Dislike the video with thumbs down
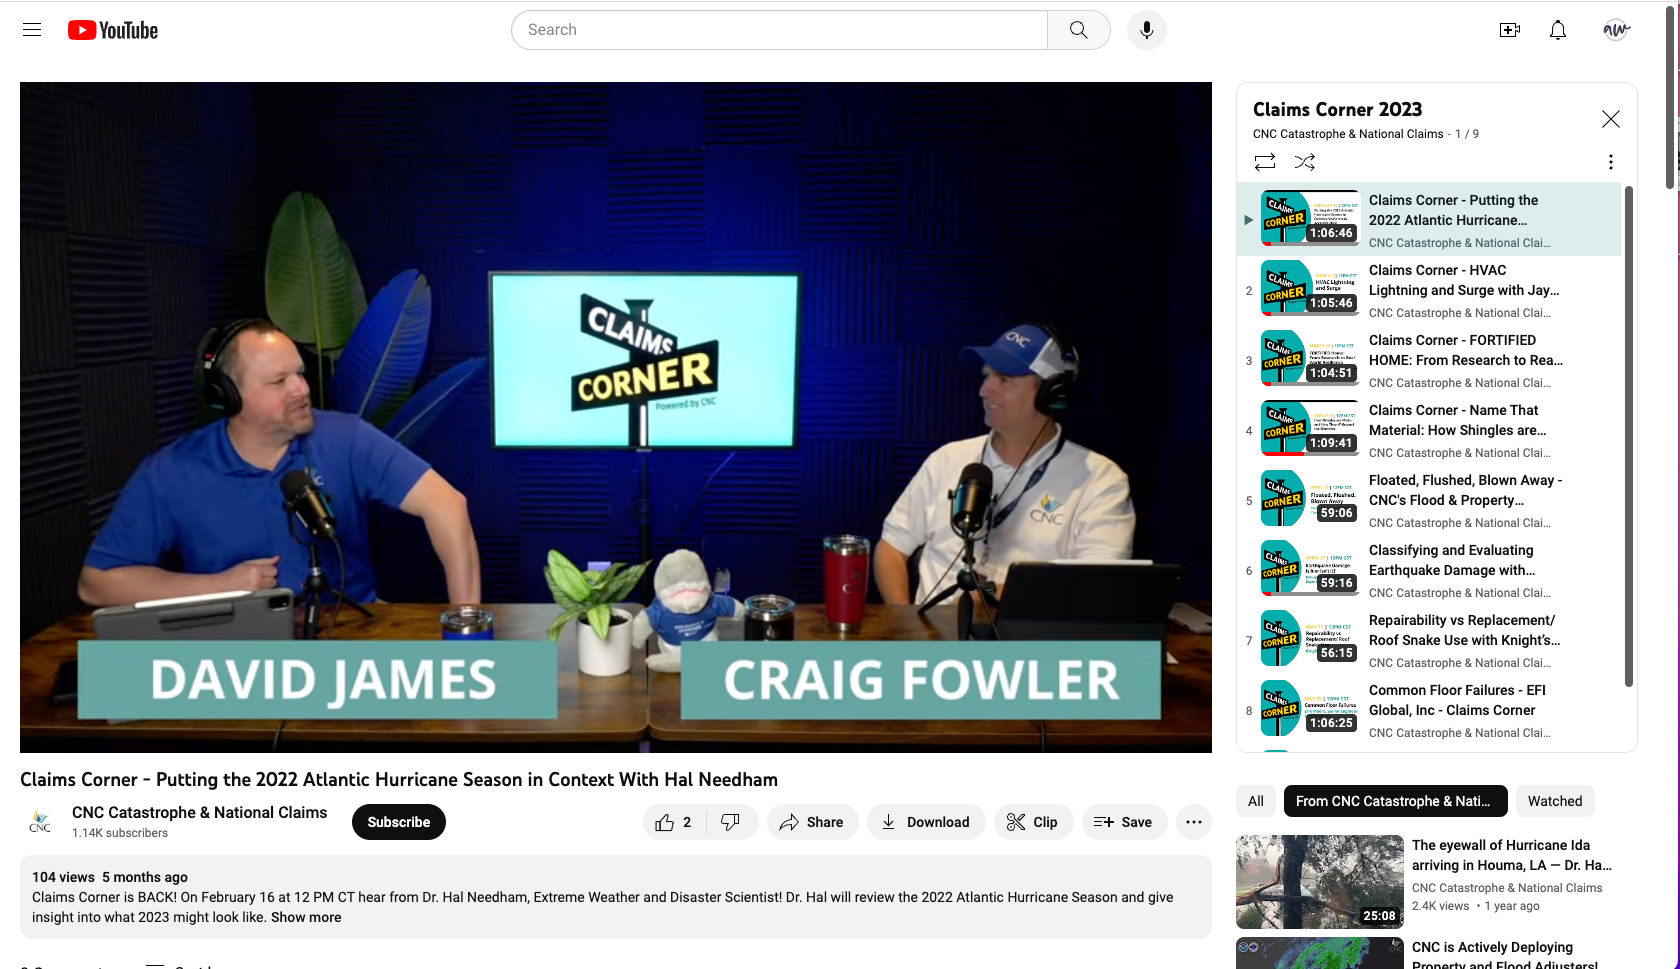The height and width of the screenshot is (969, 1680). click(x=731, y=822)
